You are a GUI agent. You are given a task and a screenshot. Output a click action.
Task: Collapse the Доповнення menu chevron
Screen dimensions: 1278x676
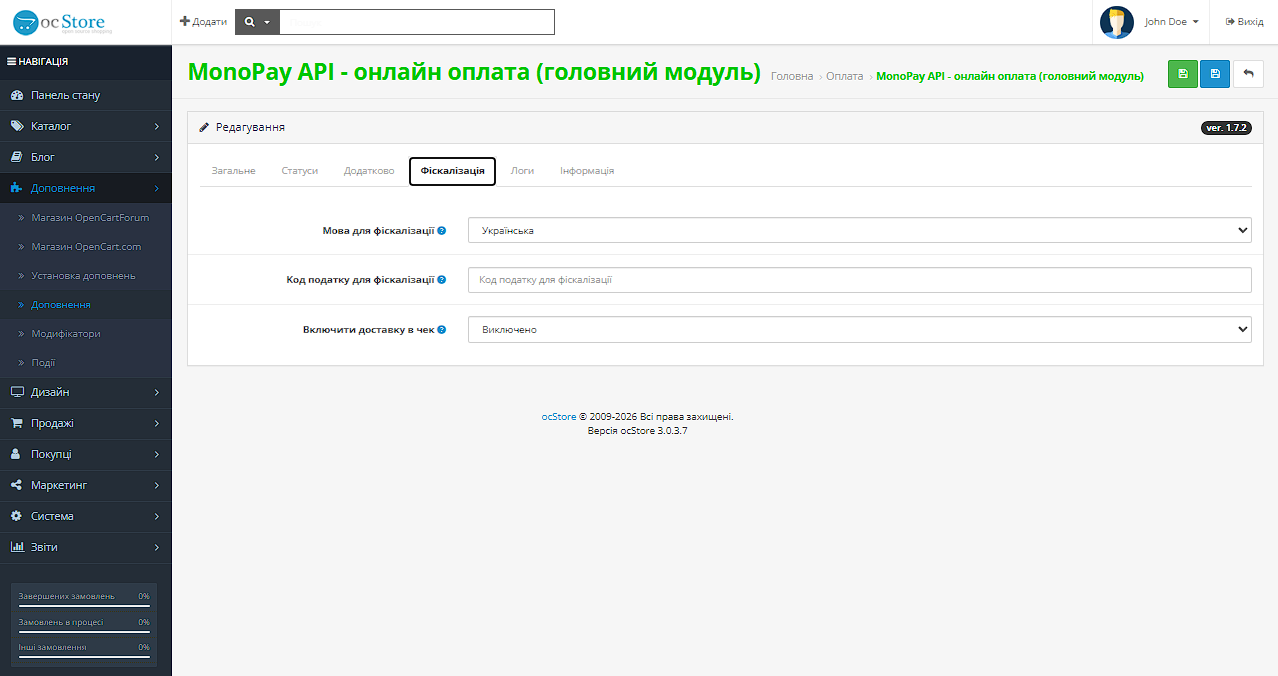coord(157,188)
